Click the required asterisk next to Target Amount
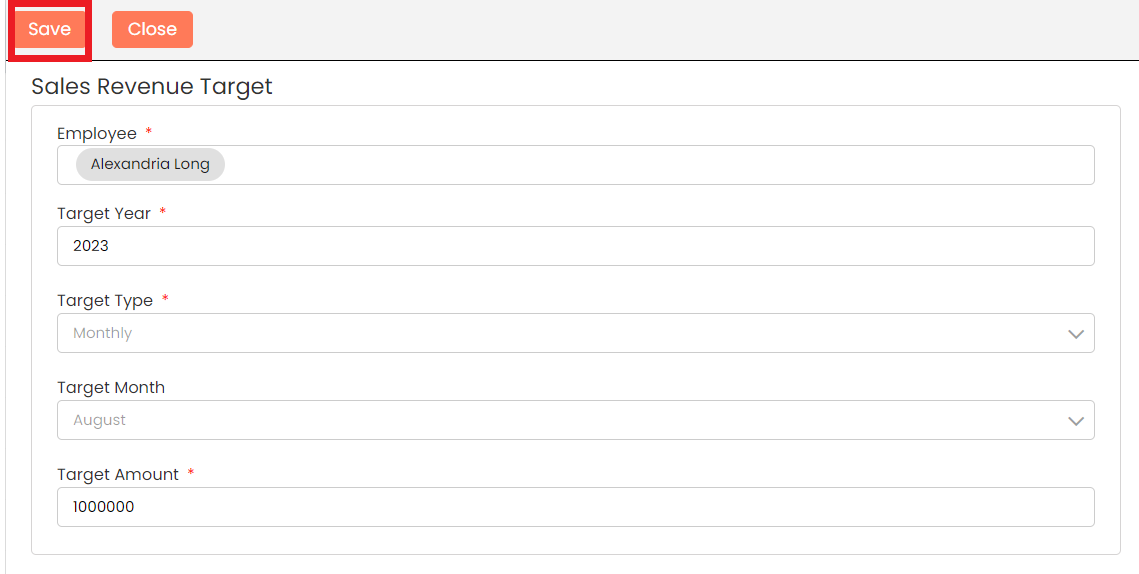1139x574 pixels. (191, 473)
